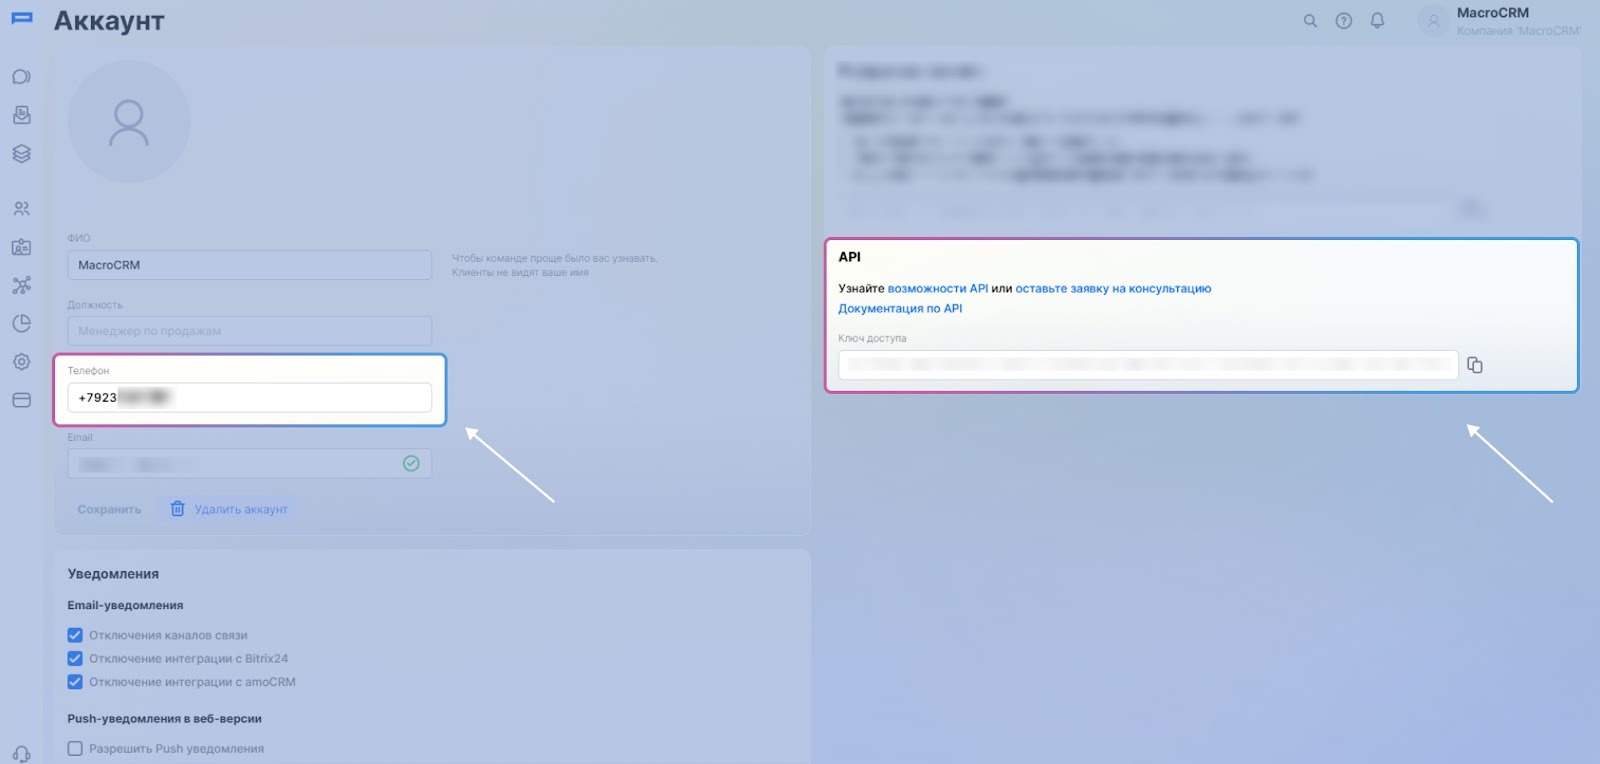This screenshot has height=764, width=1600.
Task: Click the "Удалить аккаунт" button
Action: [x=229, y=509]
